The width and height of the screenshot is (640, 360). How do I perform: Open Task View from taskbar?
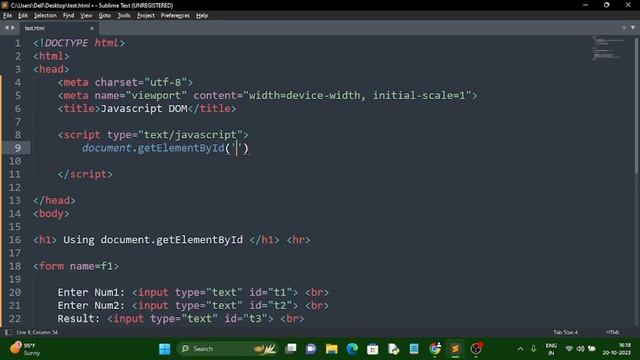tap(291, 349)
